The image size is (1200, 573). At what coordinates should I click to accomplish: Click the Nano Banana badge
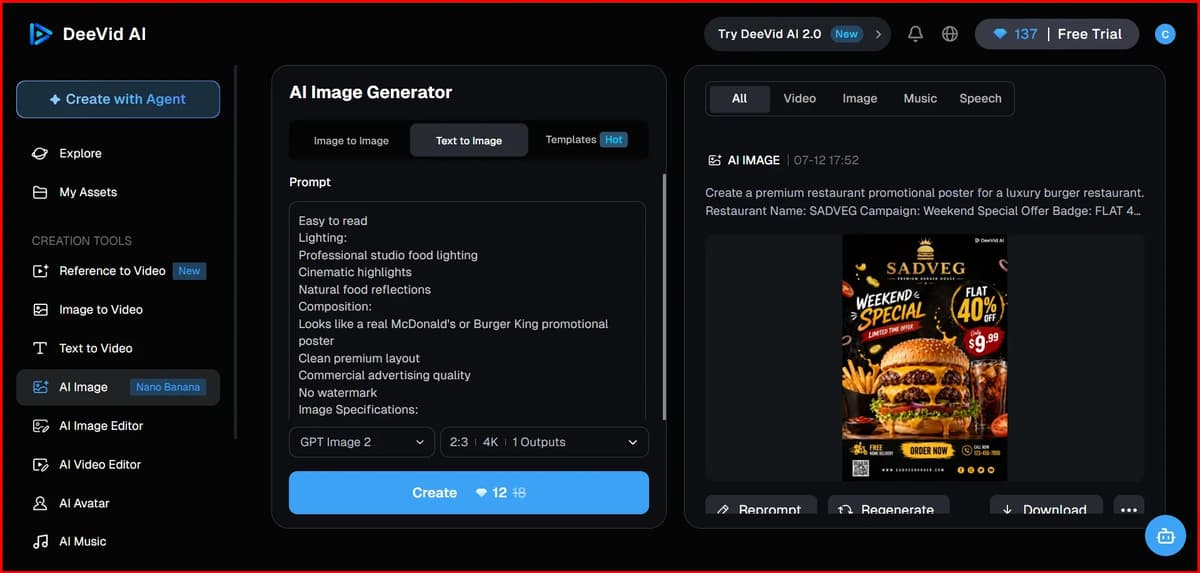click(x=168, y=387)
